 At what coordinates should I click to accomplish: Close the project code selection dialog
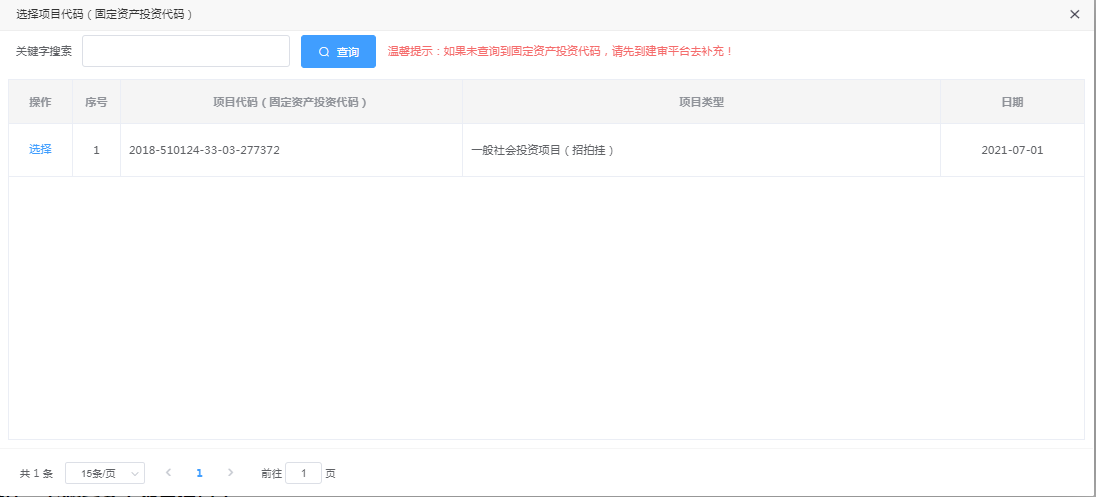coord(1075,14)
